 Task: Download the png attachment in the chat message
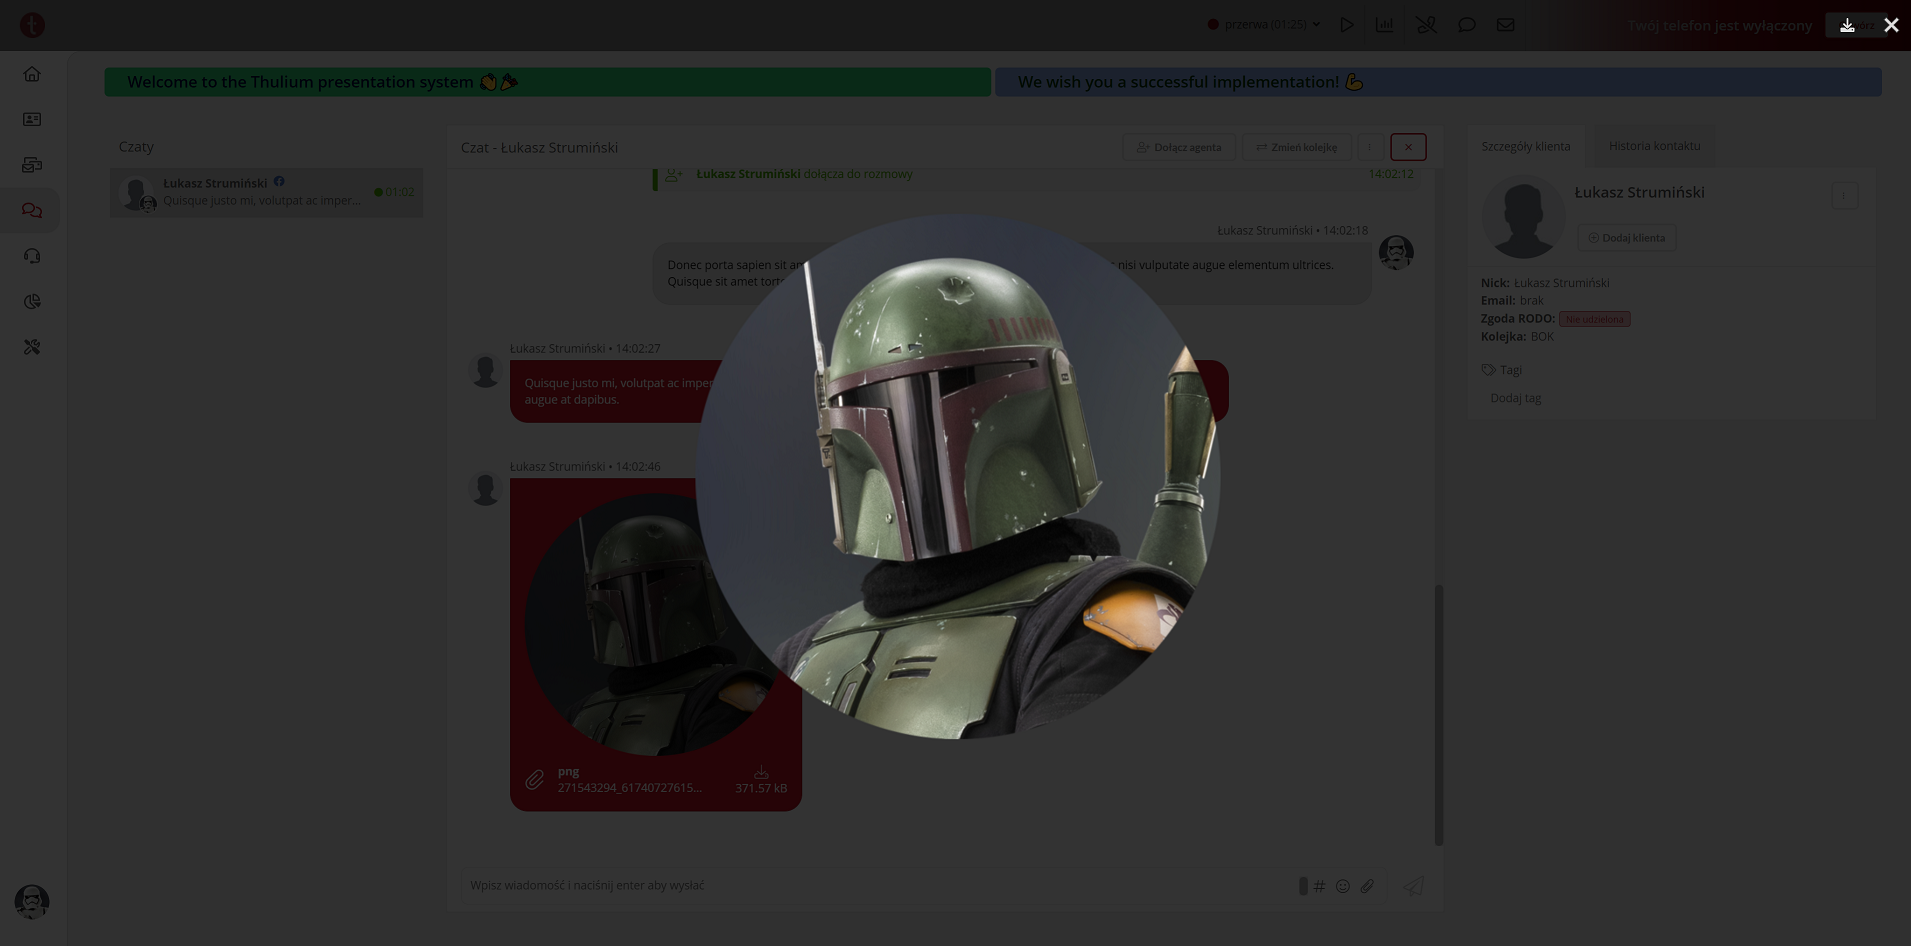click(761, 773)
